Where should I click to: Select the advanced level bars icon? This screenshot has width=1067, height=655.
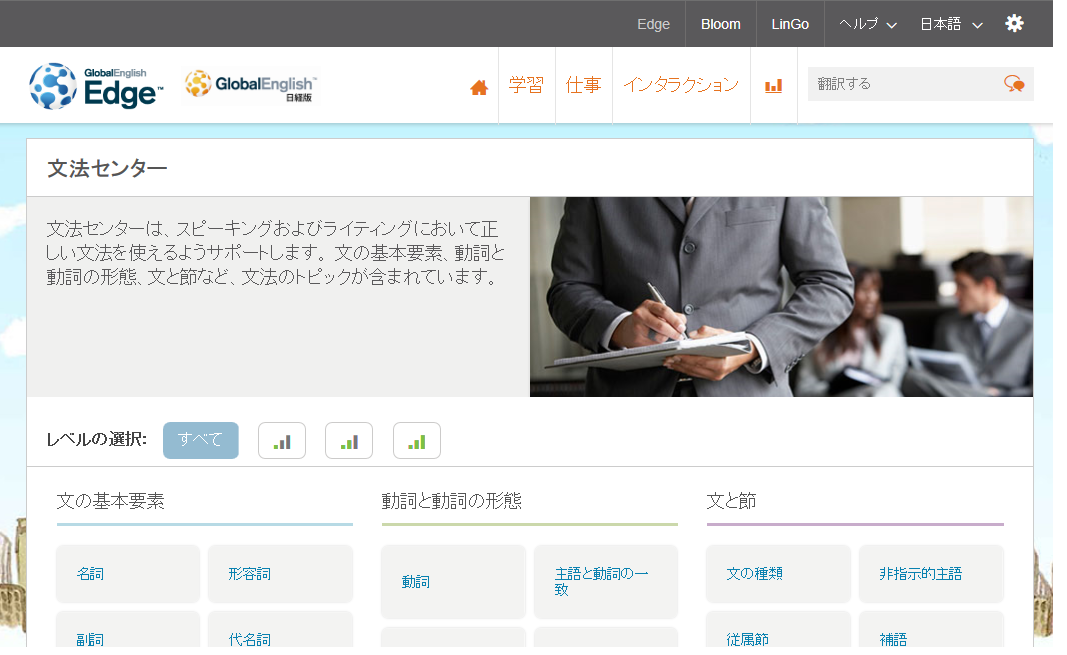pos(416,441)
